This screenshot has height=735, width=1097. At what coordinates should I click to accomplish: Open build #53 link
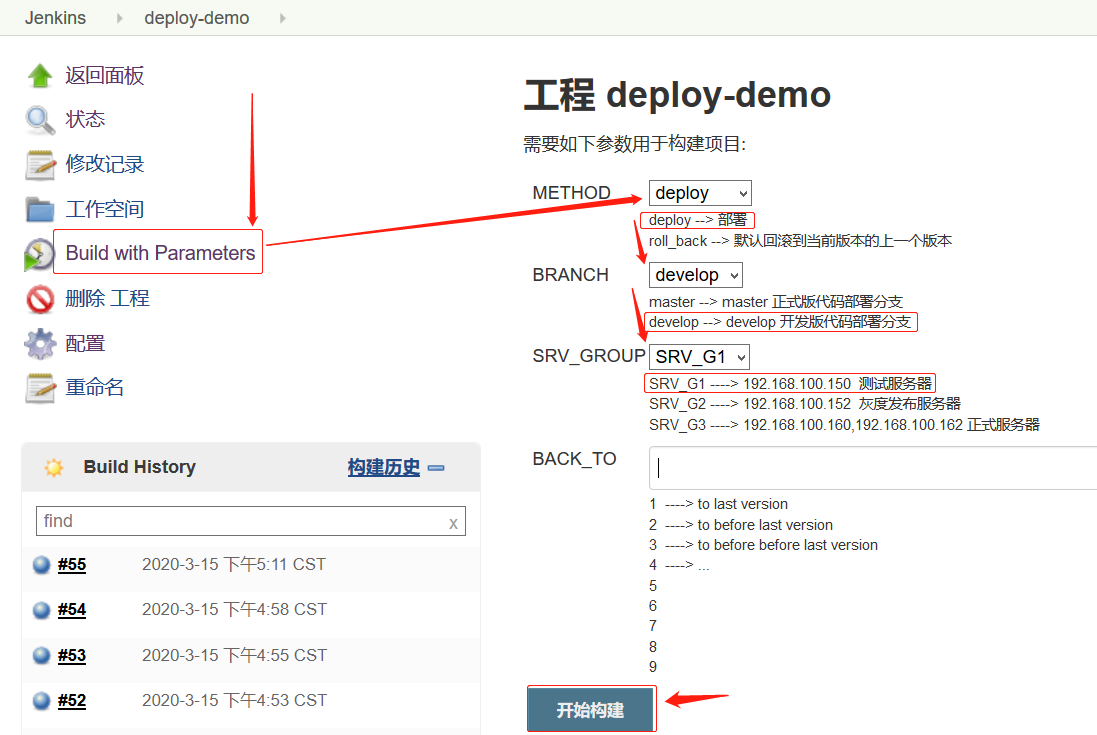coord(72,655)
